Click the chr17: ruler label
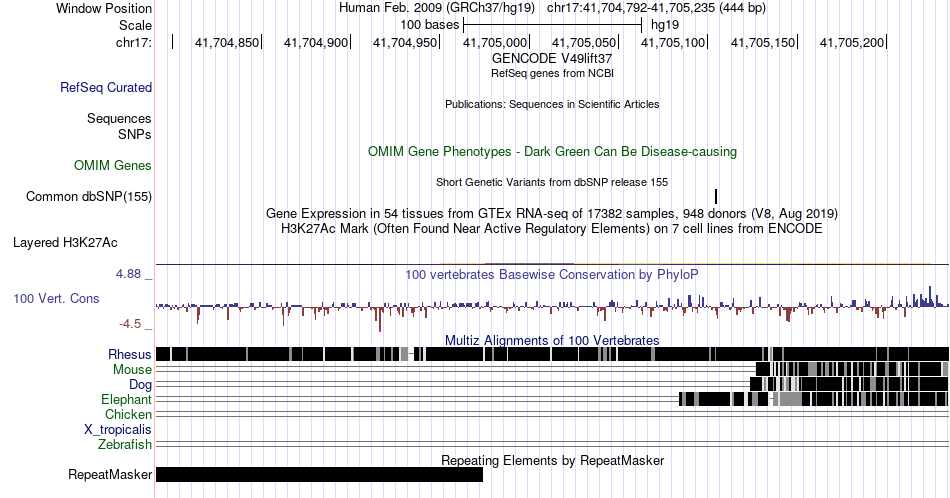The height and width of the screenshot is (498, 950). click(x=134, y=42)
